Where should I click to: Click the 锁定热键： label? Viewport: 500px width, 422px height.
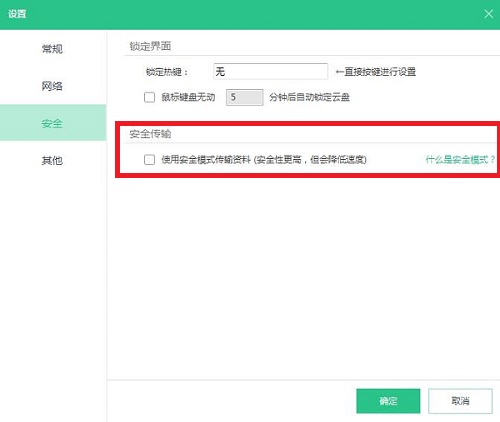point(167,72)
